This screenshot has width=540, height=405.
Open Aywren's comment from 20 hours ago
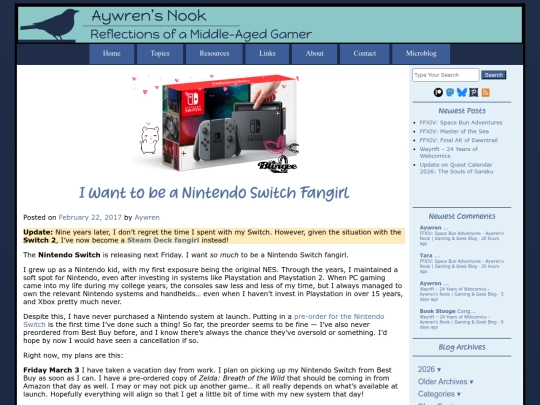tap(461, 235)
